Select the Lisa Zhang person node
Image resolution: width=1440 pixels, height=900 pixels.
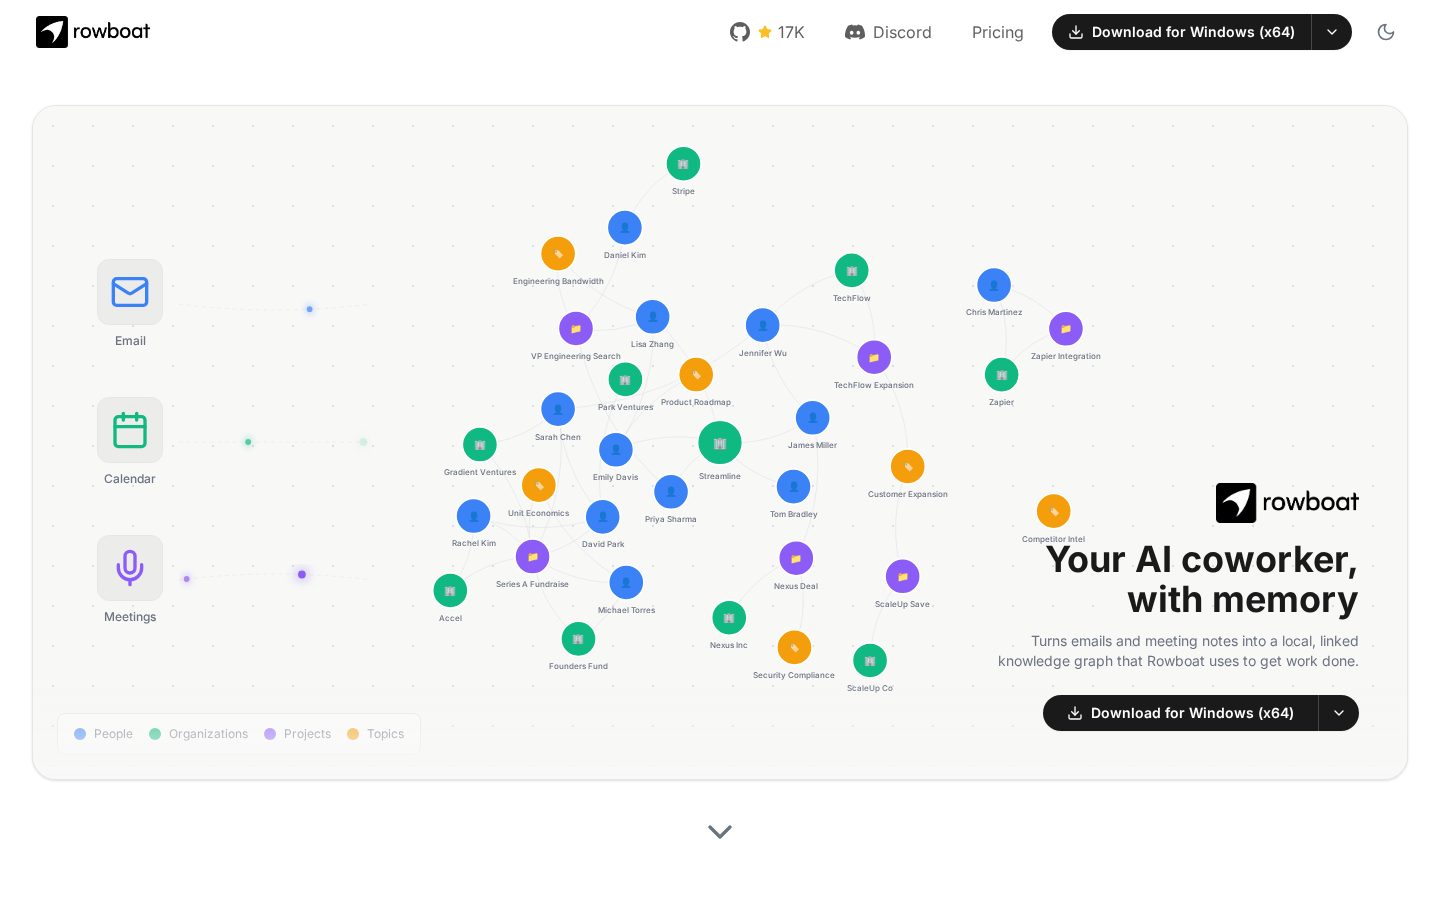(653, 317)
